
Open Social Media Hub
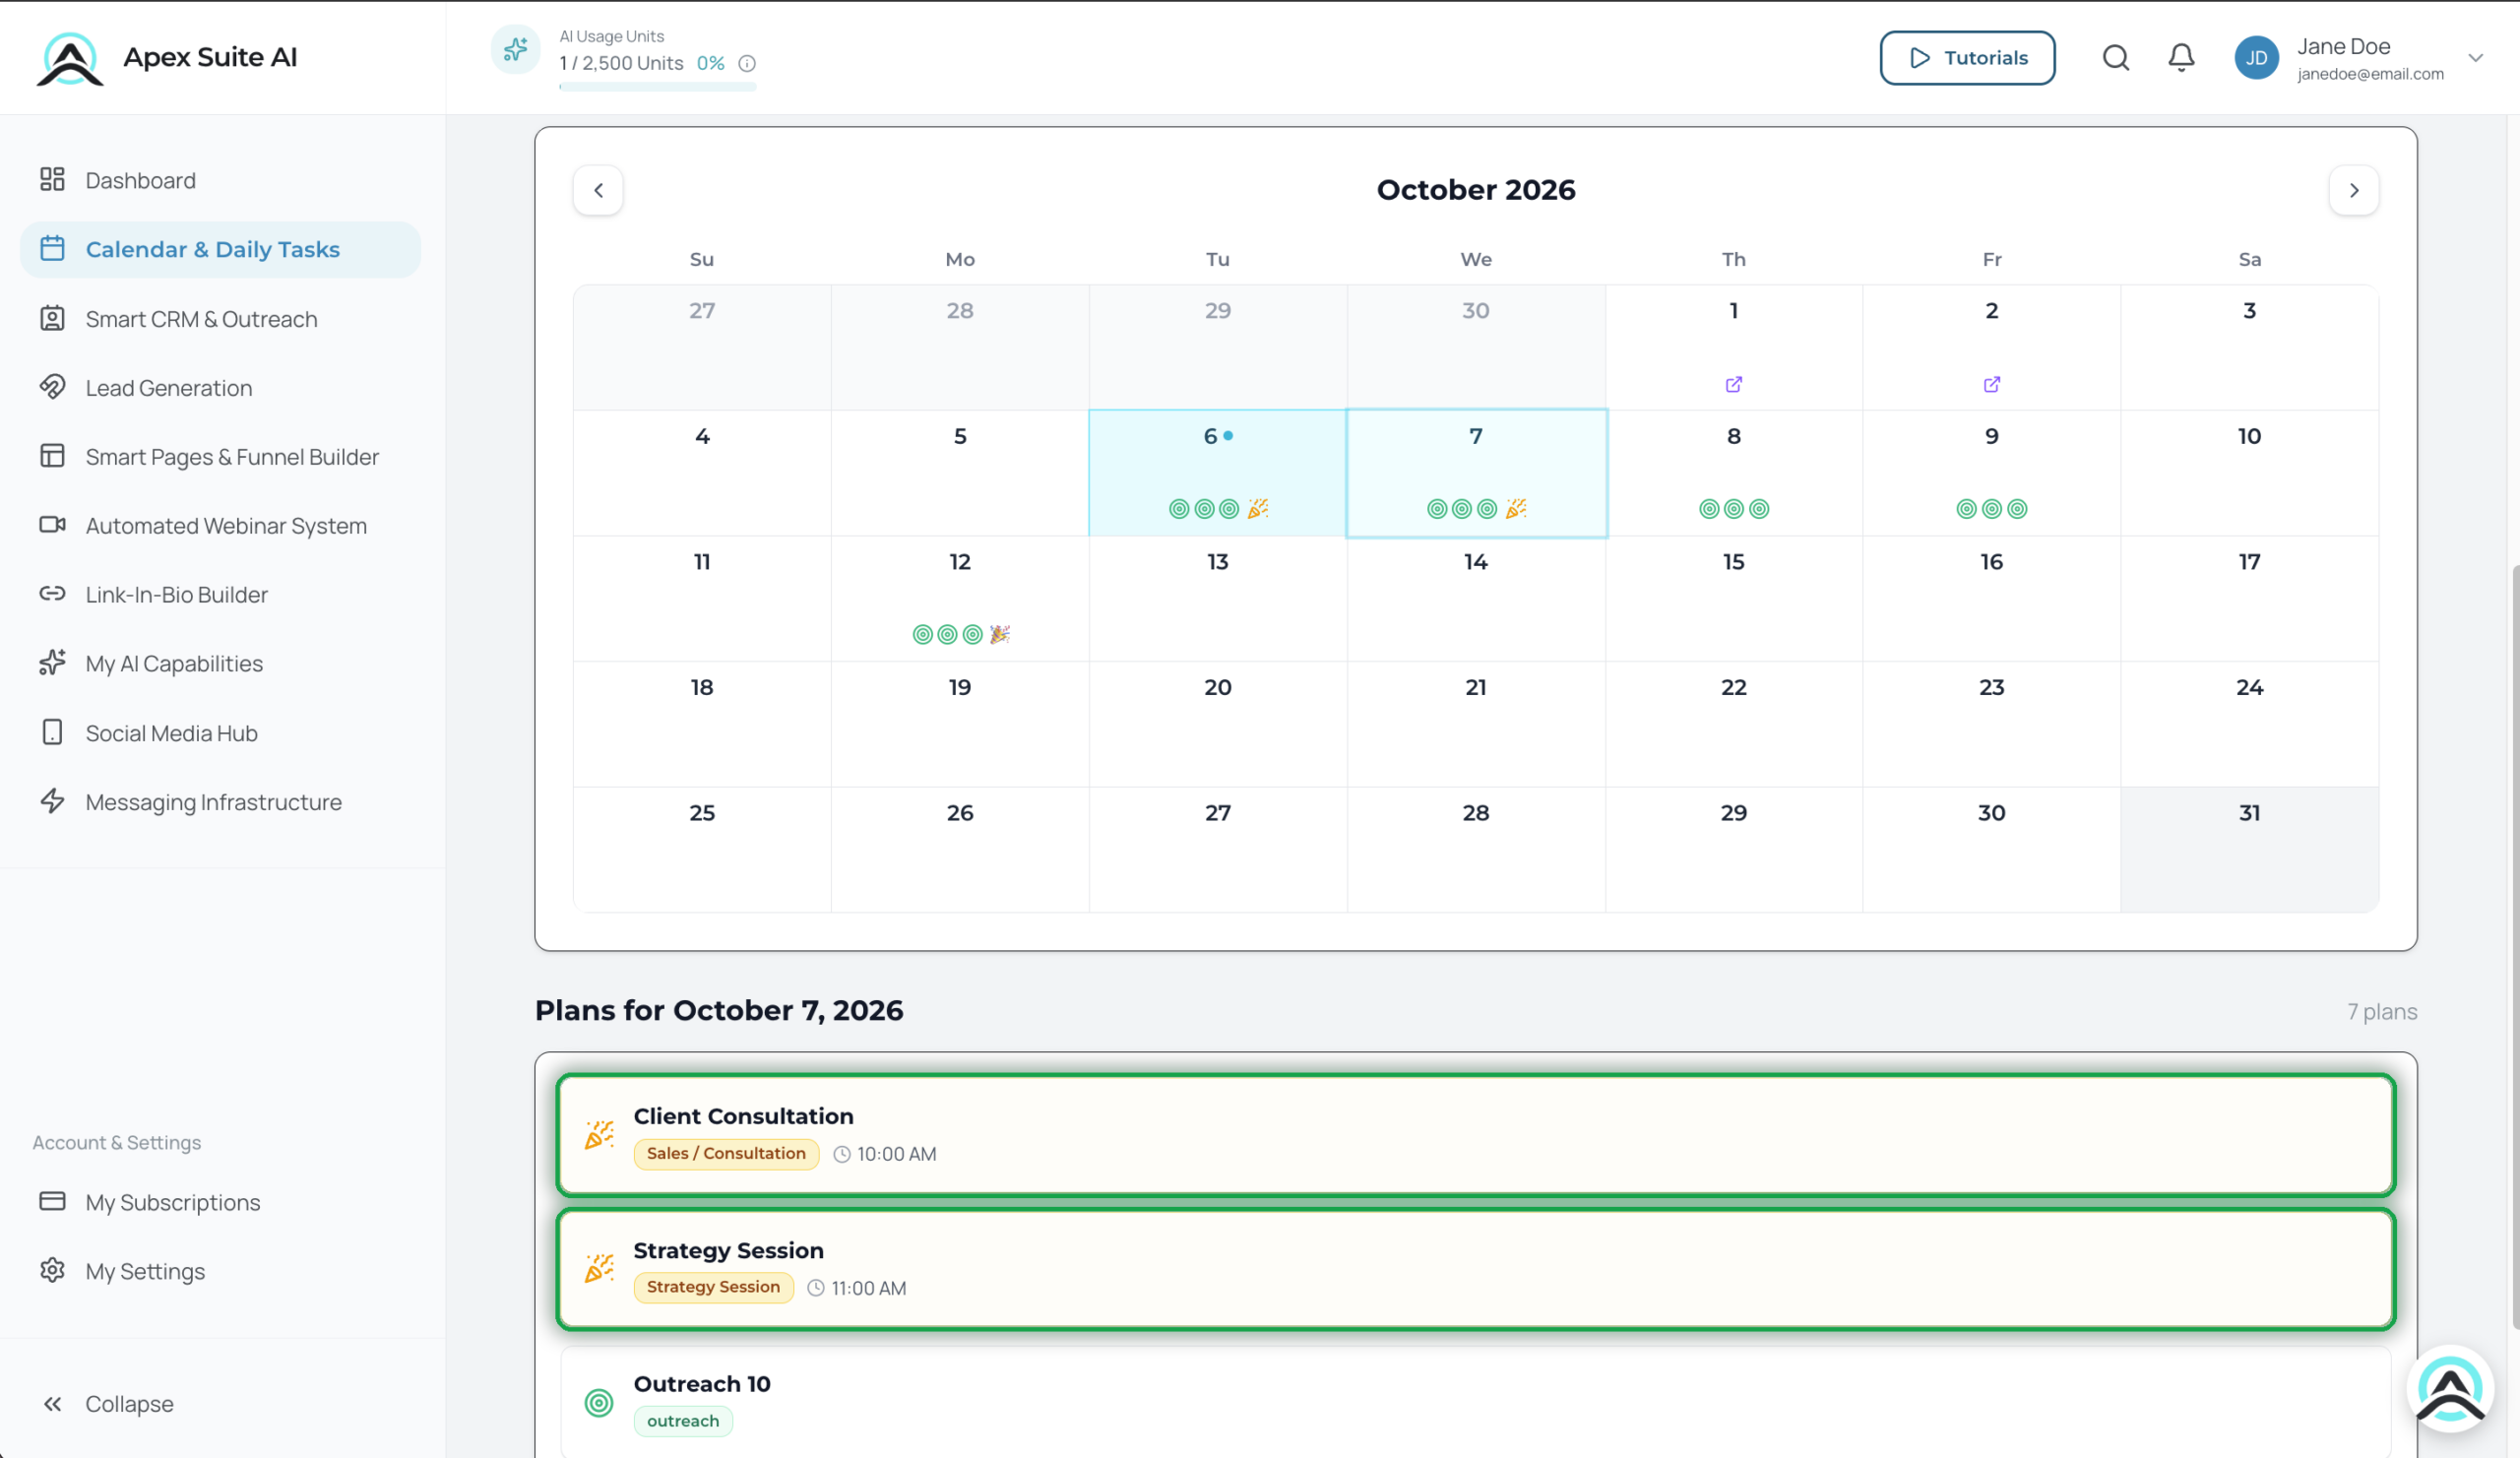point(220,733)
